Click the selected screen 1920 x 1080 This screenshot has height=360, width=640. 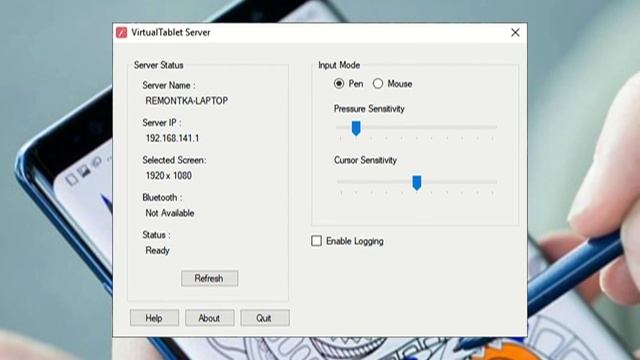169,176
